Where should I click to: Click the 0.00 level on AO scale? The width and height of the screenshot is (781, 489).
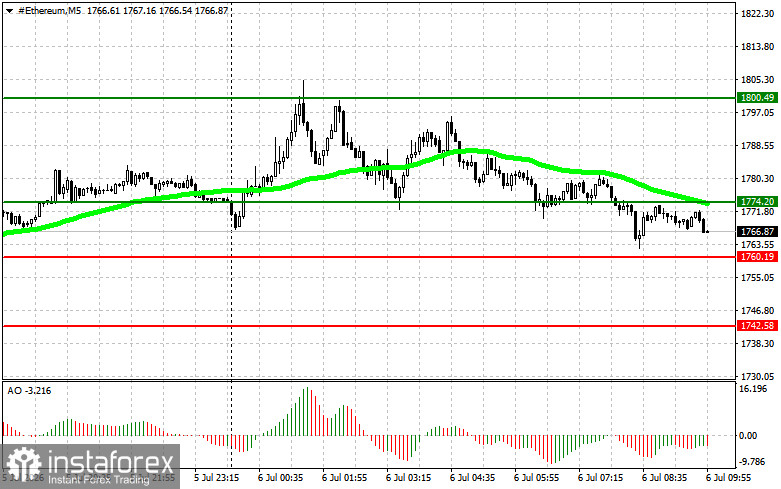click(x=748, y=436)
